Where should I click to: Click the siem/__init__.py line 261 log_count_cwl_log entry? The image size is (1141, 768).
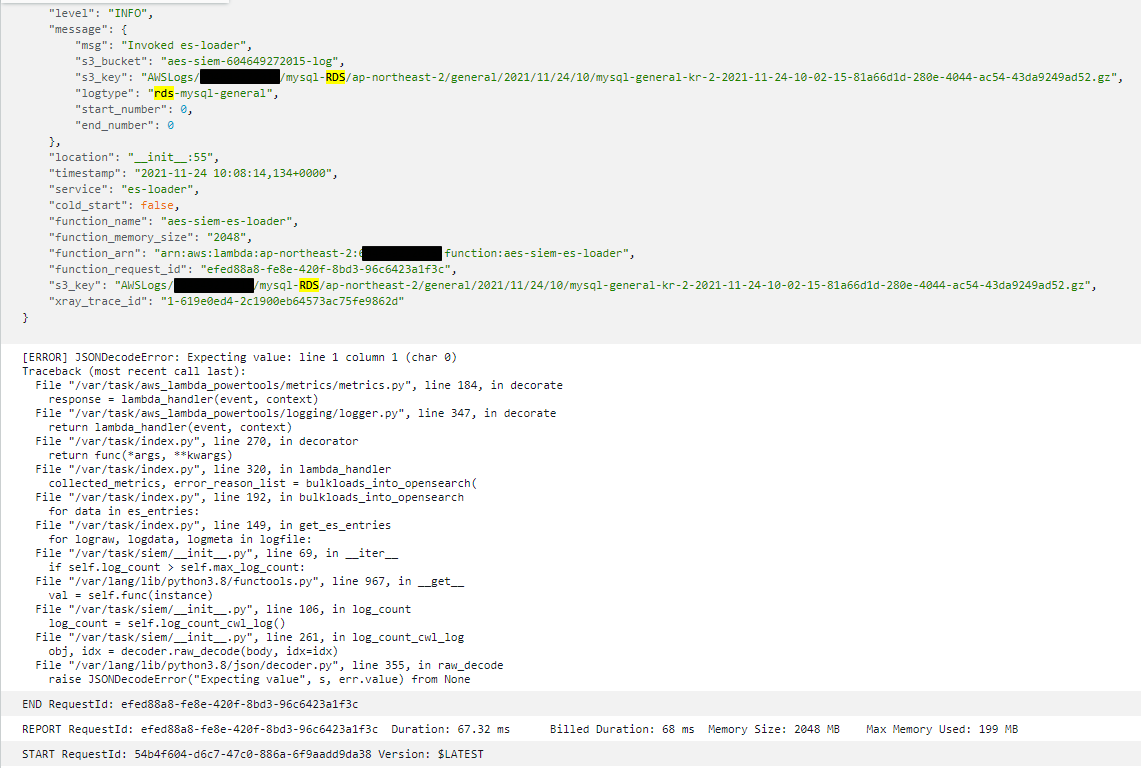tap(250, 637)
